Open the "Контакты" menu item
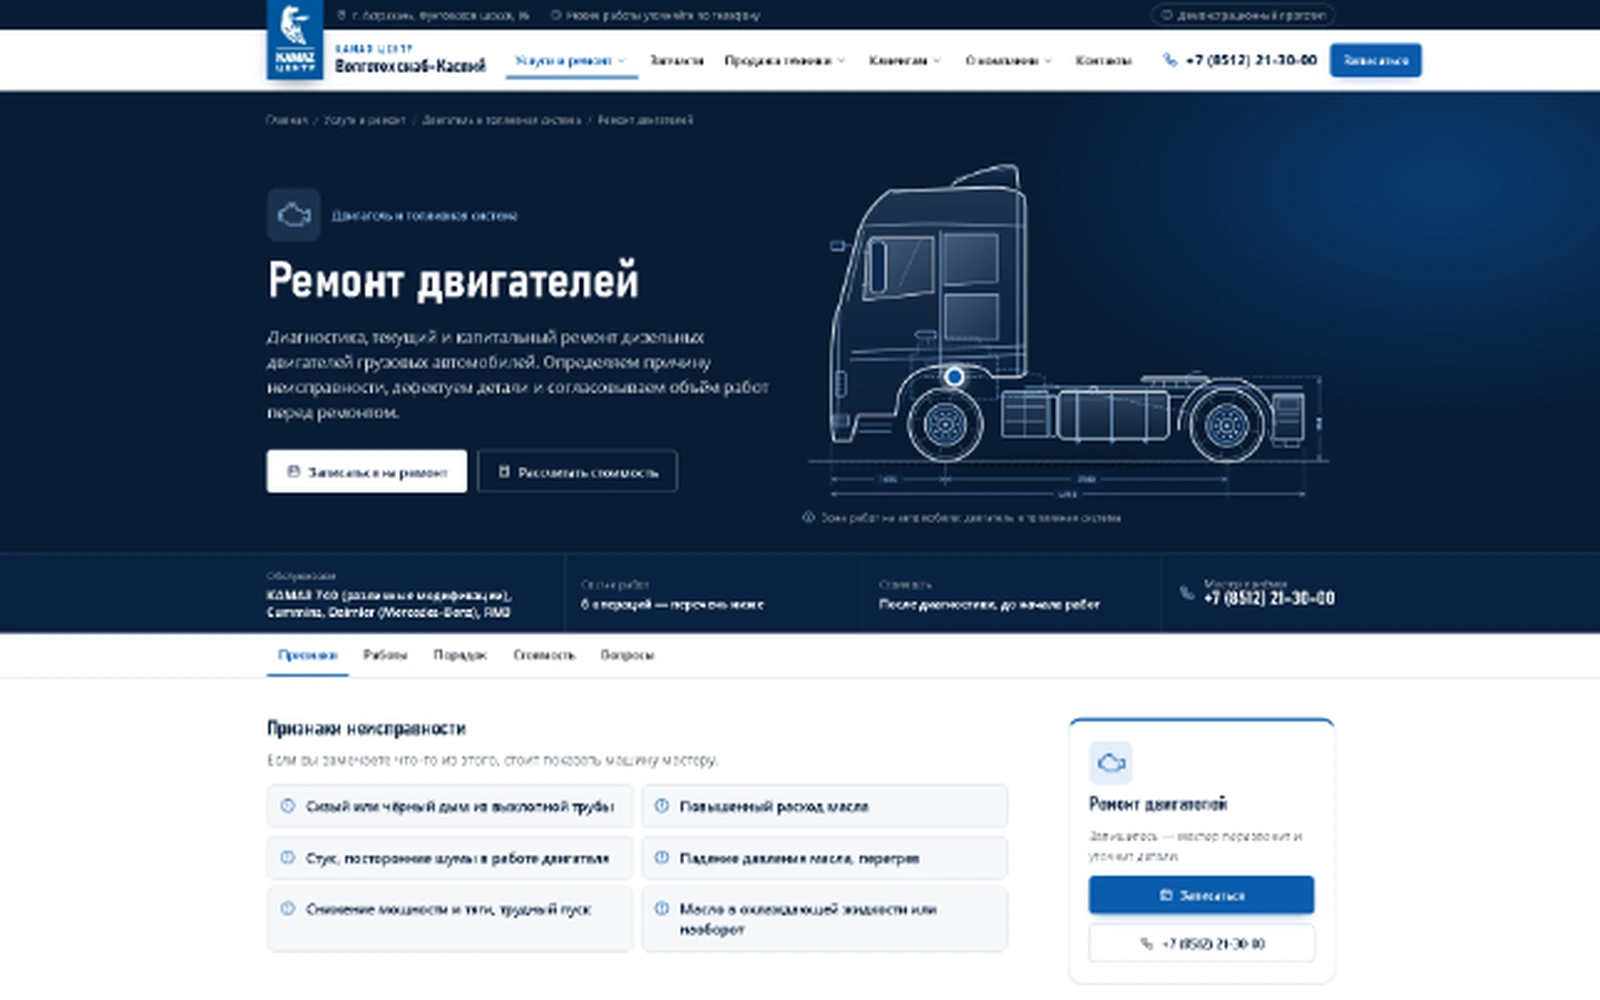The height and width of the screenshot is (1000, 1600). click(1103, 60)
